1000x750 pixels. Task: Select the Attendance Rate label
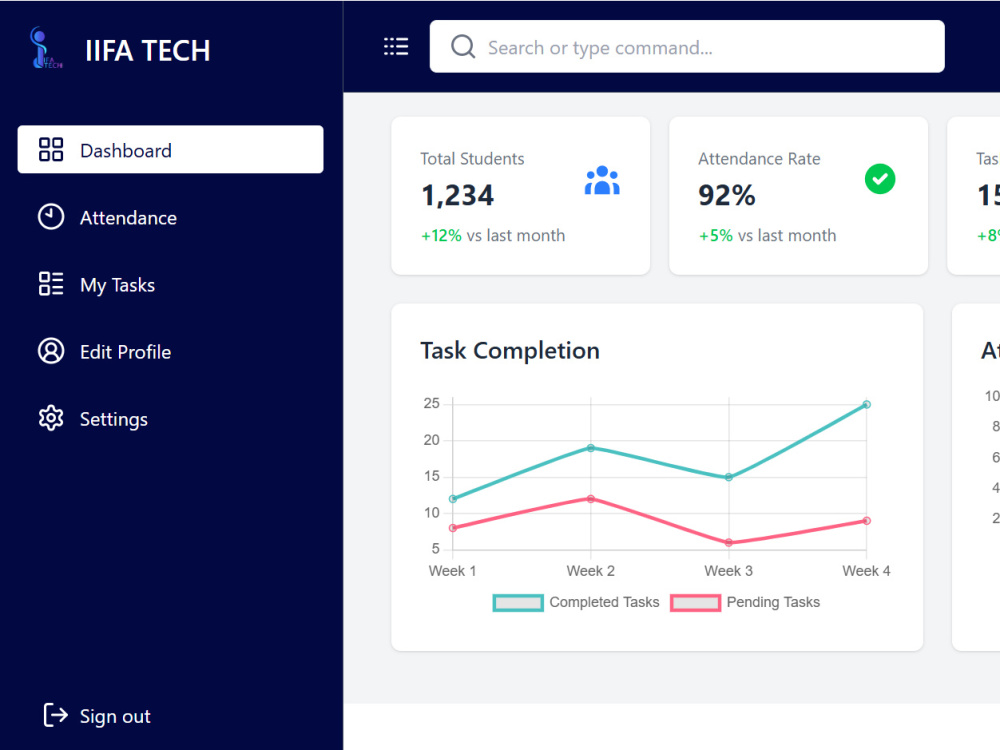759,159
